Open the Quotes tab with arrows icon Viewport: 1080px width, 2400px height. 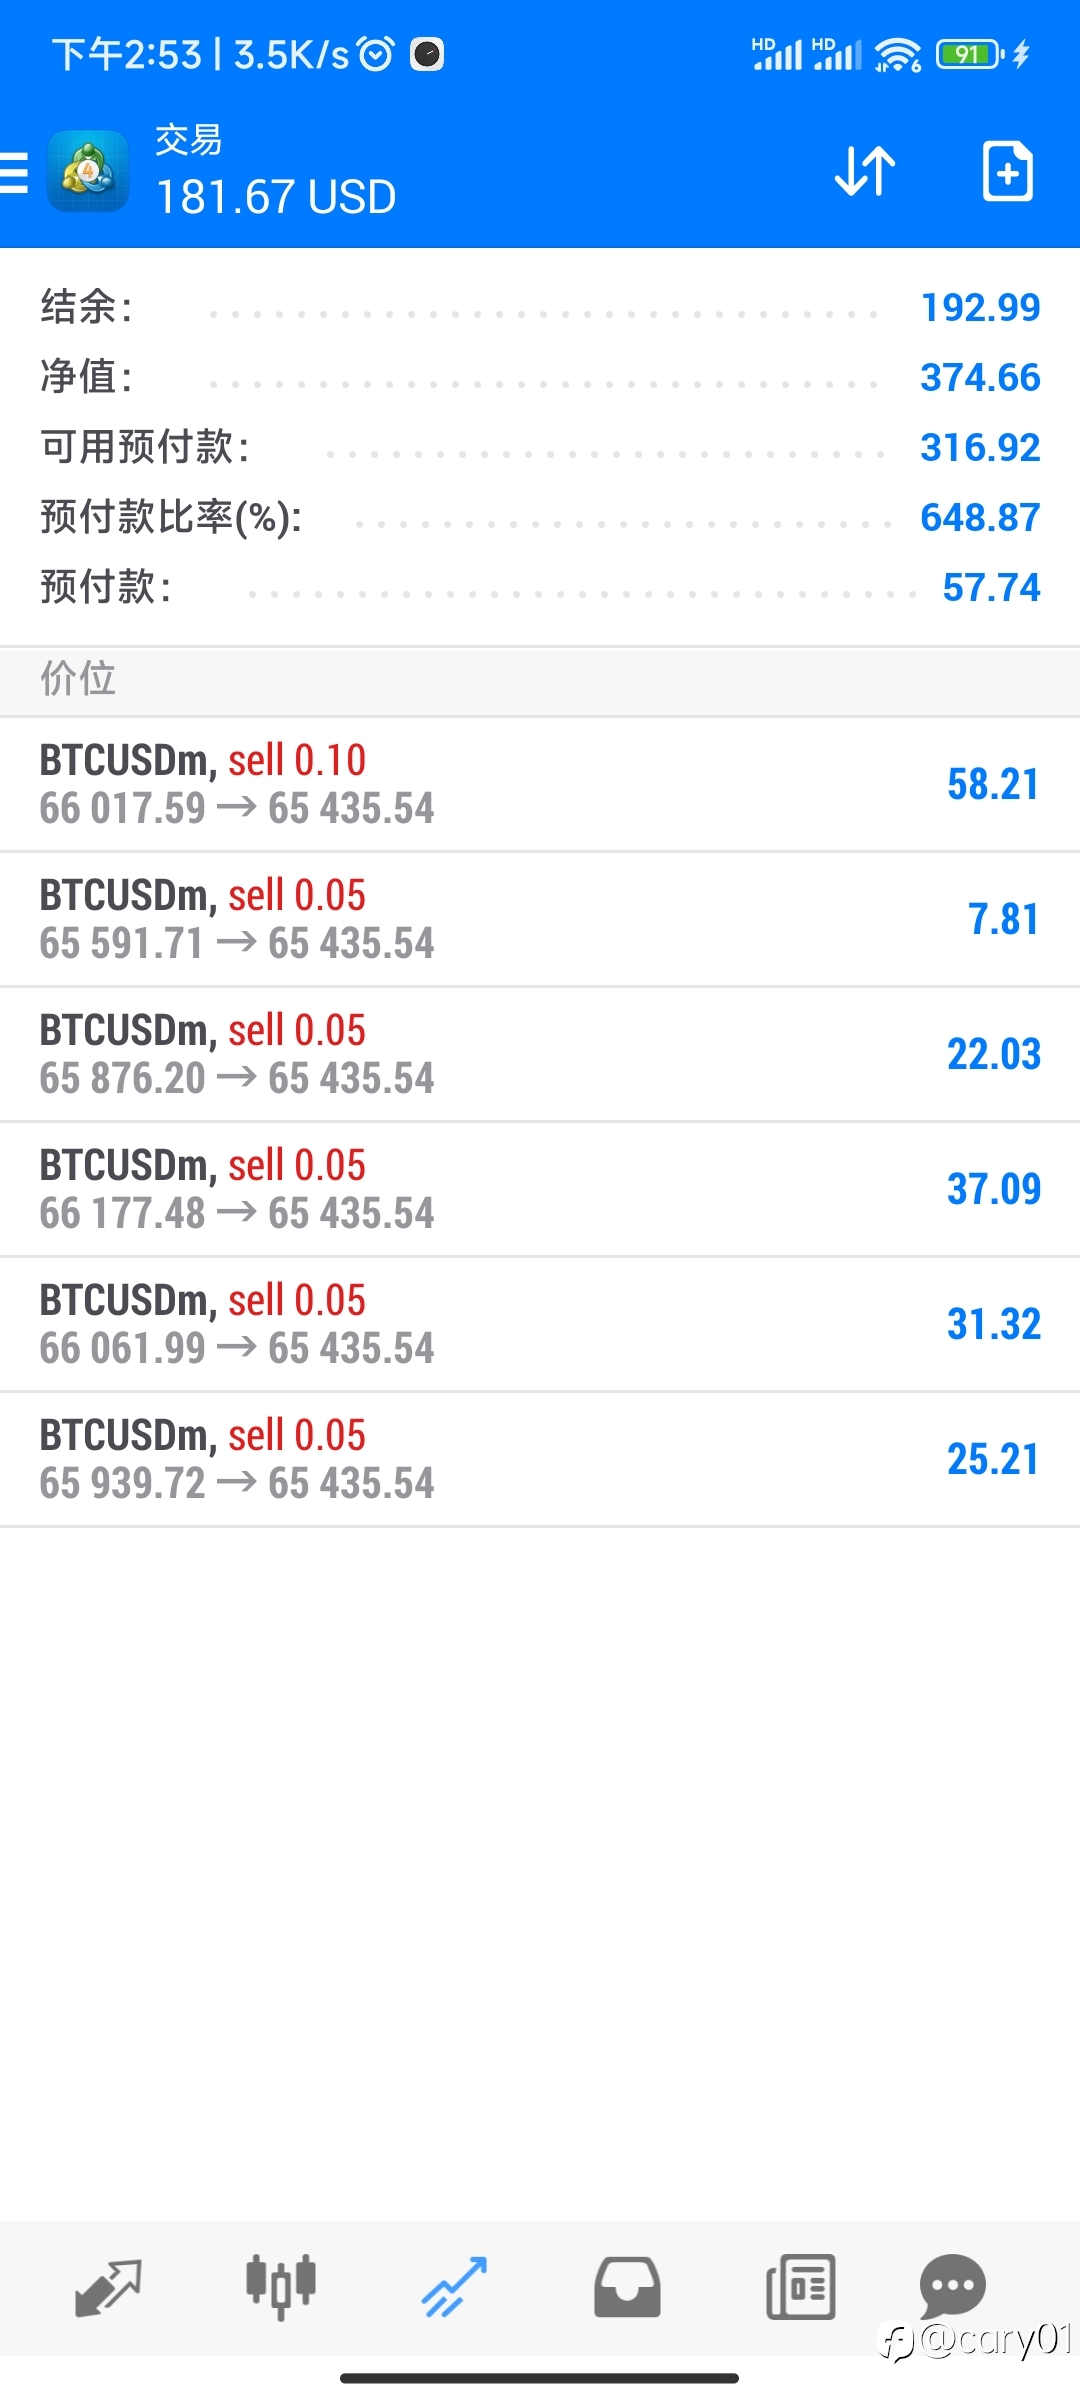pyautogui.click(x=108, y=2288)
